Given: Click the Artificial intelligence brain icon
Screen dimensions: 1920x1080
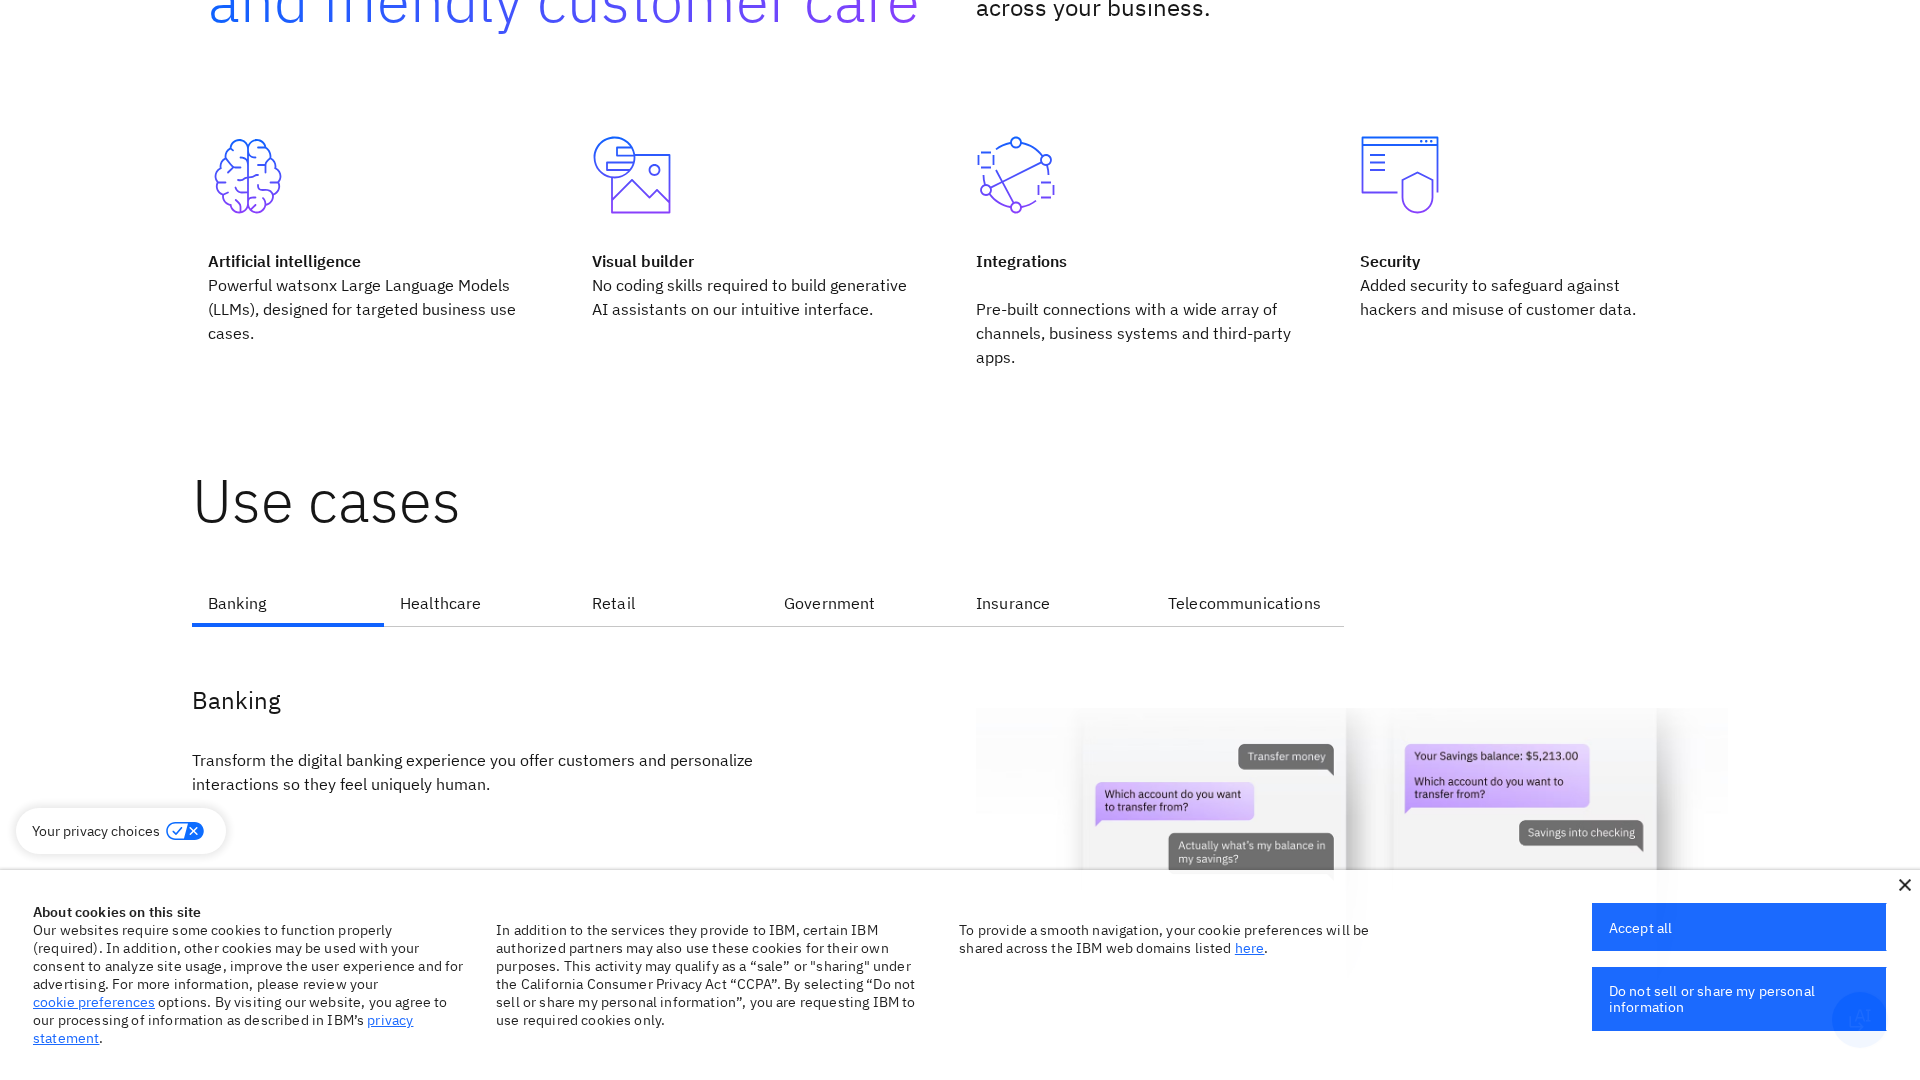Looking at the screenshot, I should pos(248,176).
